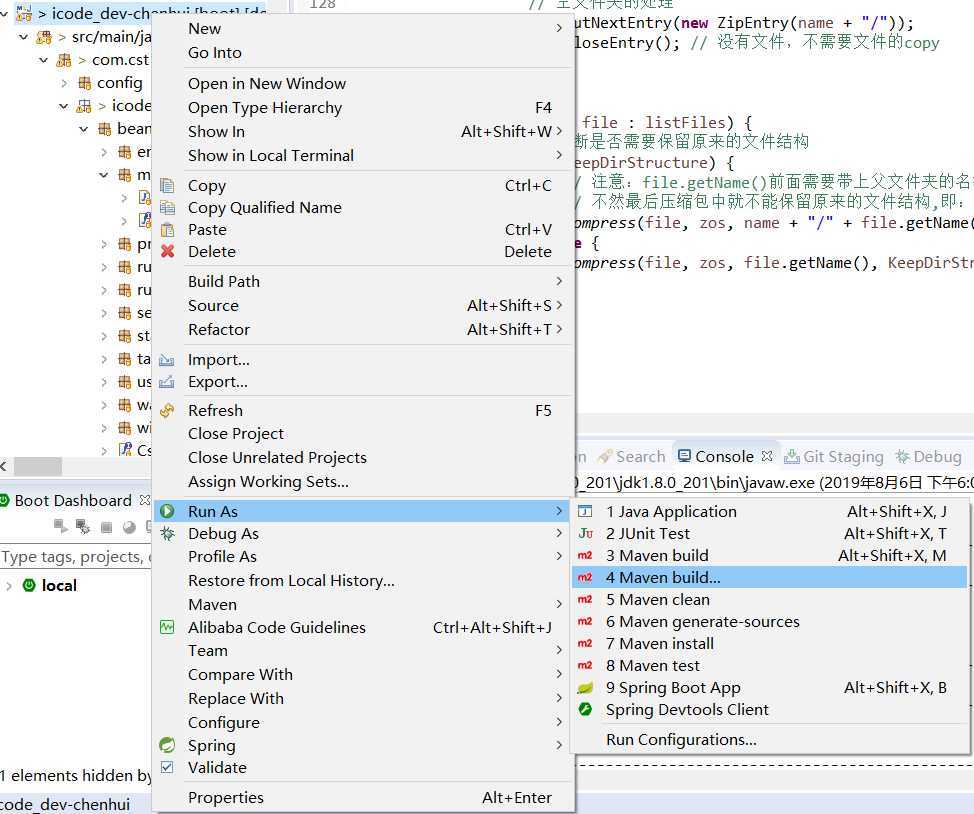Collapse the icode_dev-chenhui project node
The width and height of the screenshot is (974, 814).
point(4,13)
